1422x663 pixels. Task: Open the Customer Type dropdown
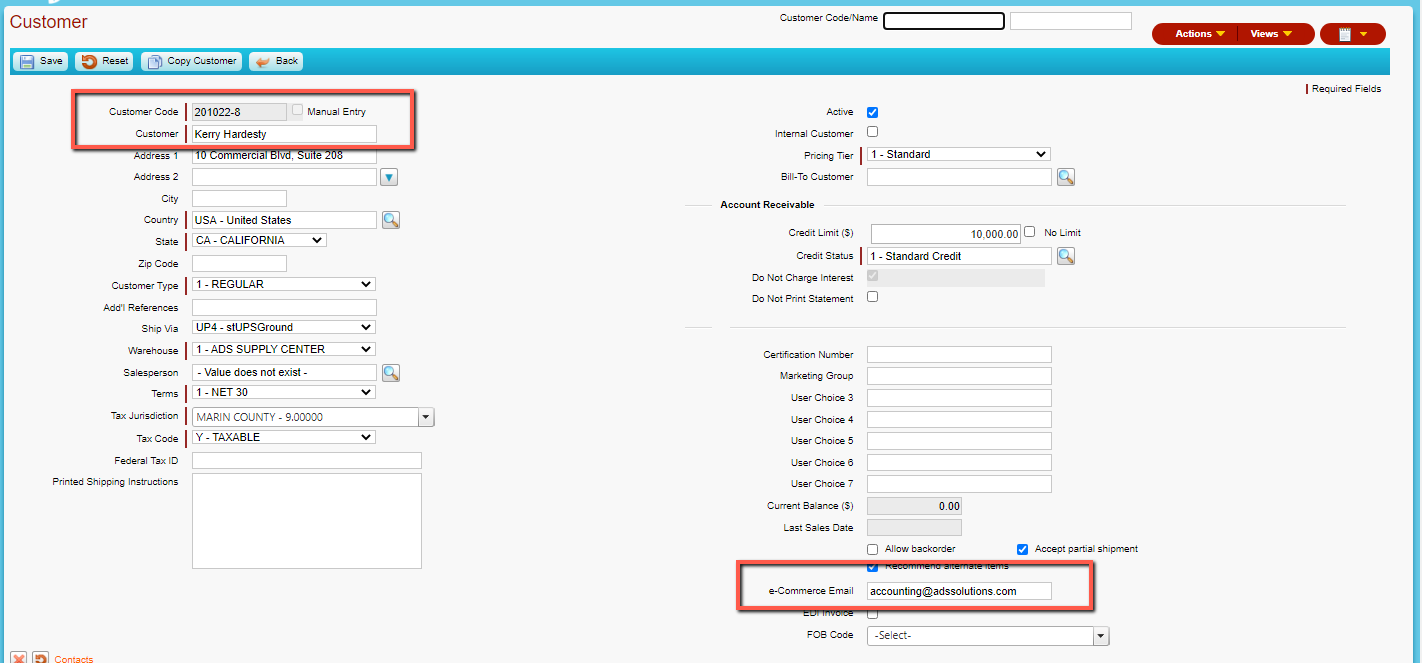click(x=284, y=285)
